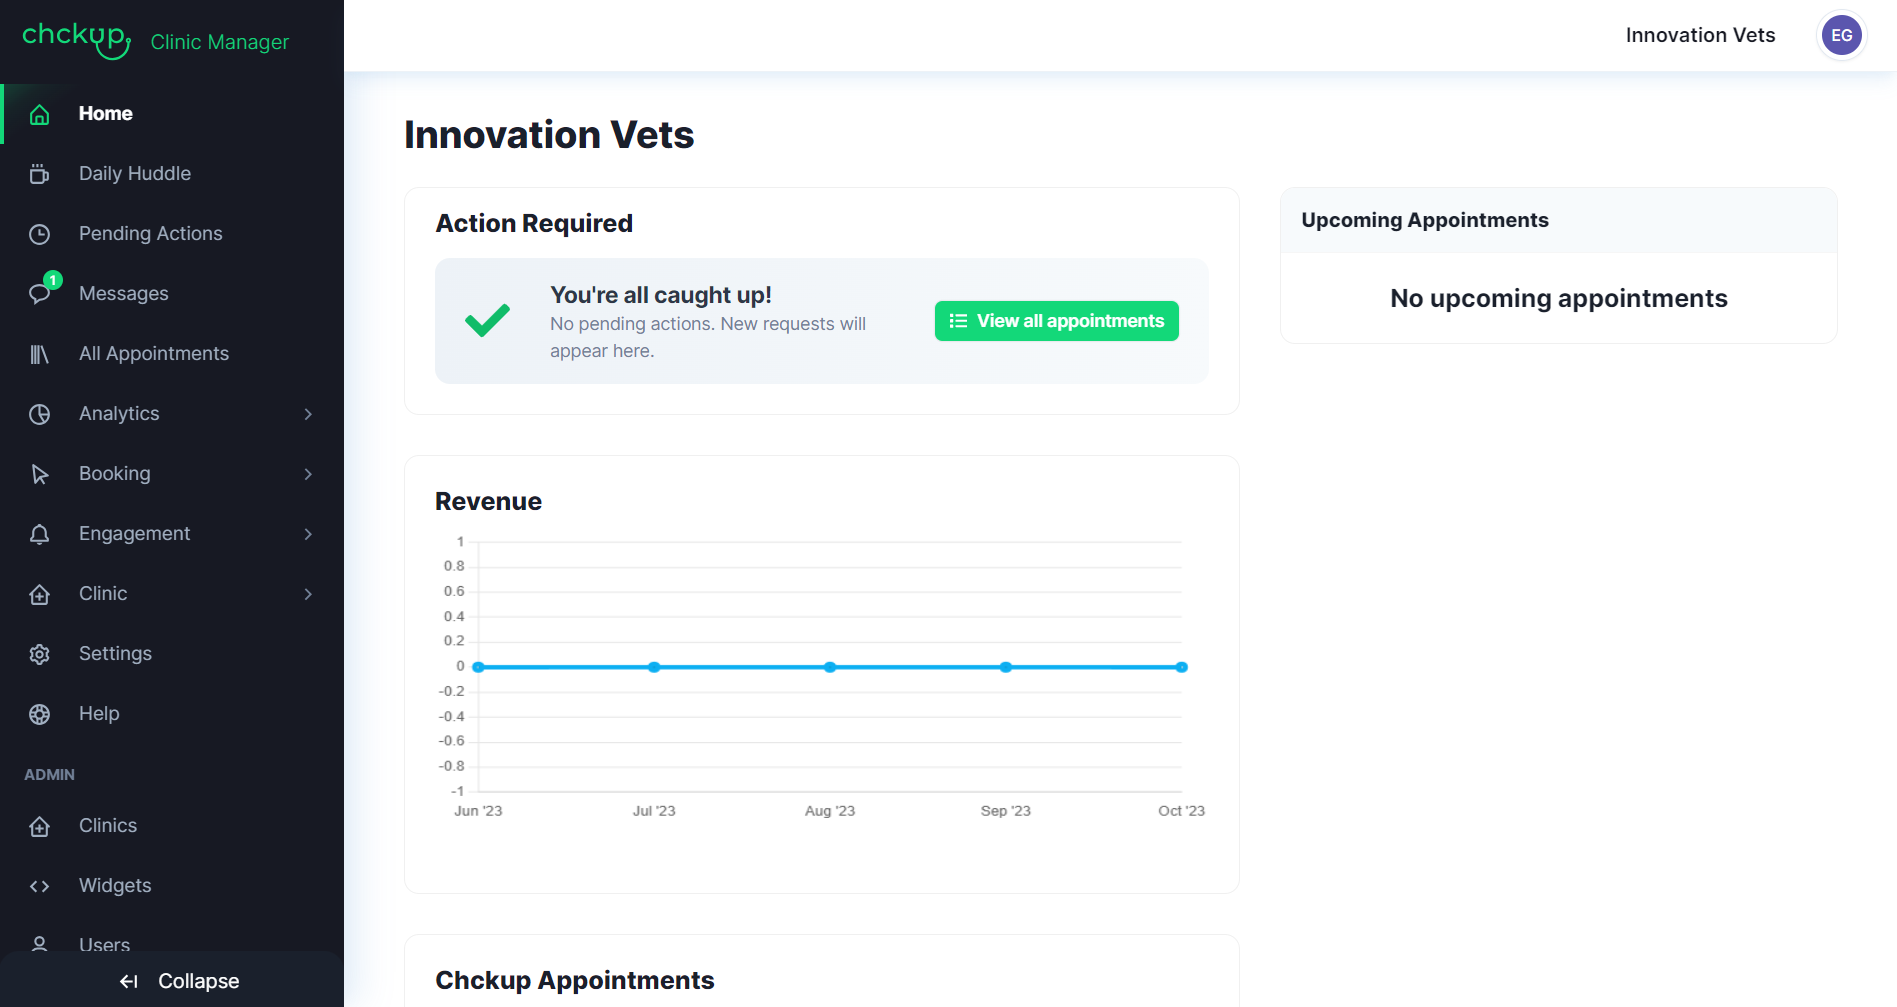Select Clinics under Admin section

pyautogui.click(x=108, y=826)
